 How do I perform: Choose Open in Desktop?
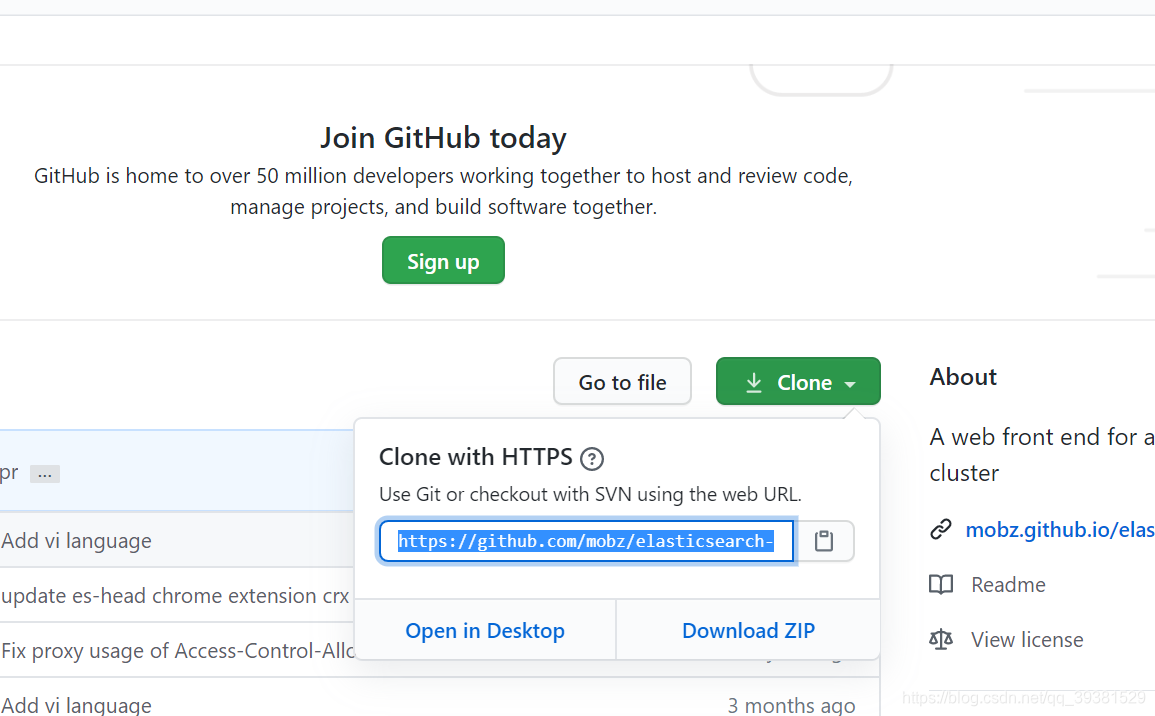coord(485,631)
